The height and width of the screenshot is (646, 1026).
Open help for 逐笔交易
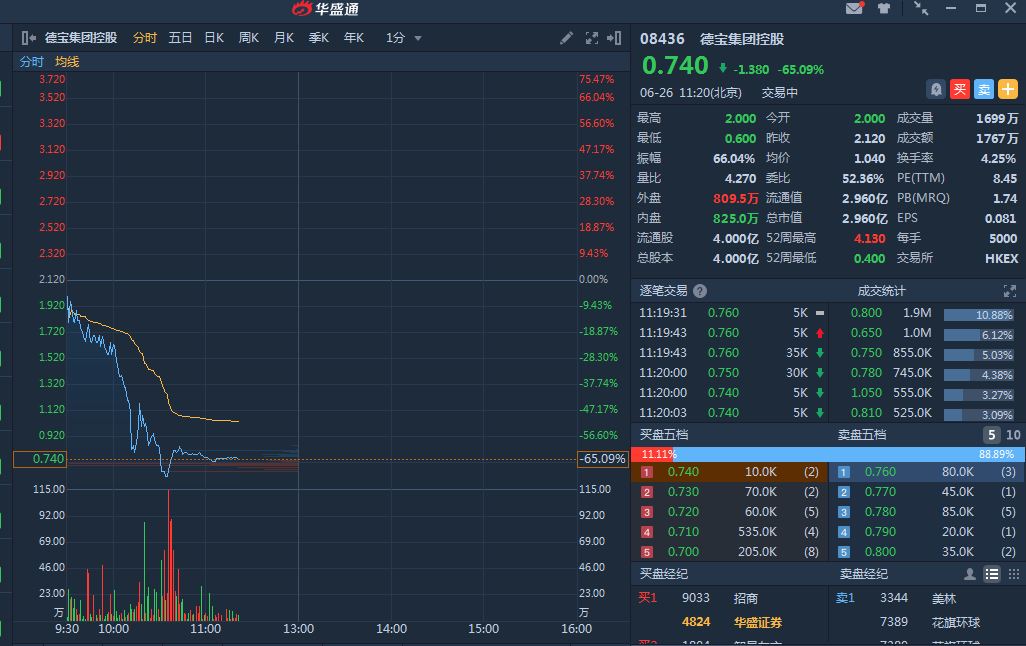tap(699, 291)
